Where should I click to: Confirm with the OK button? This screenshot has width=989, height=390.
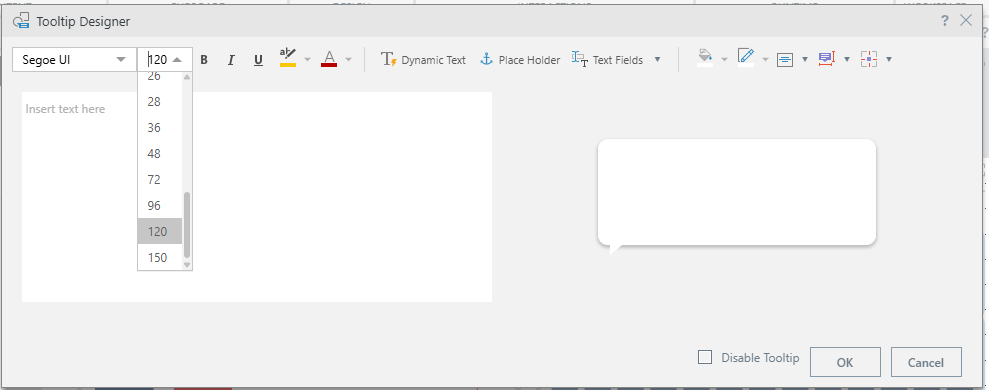click(845, 362)
